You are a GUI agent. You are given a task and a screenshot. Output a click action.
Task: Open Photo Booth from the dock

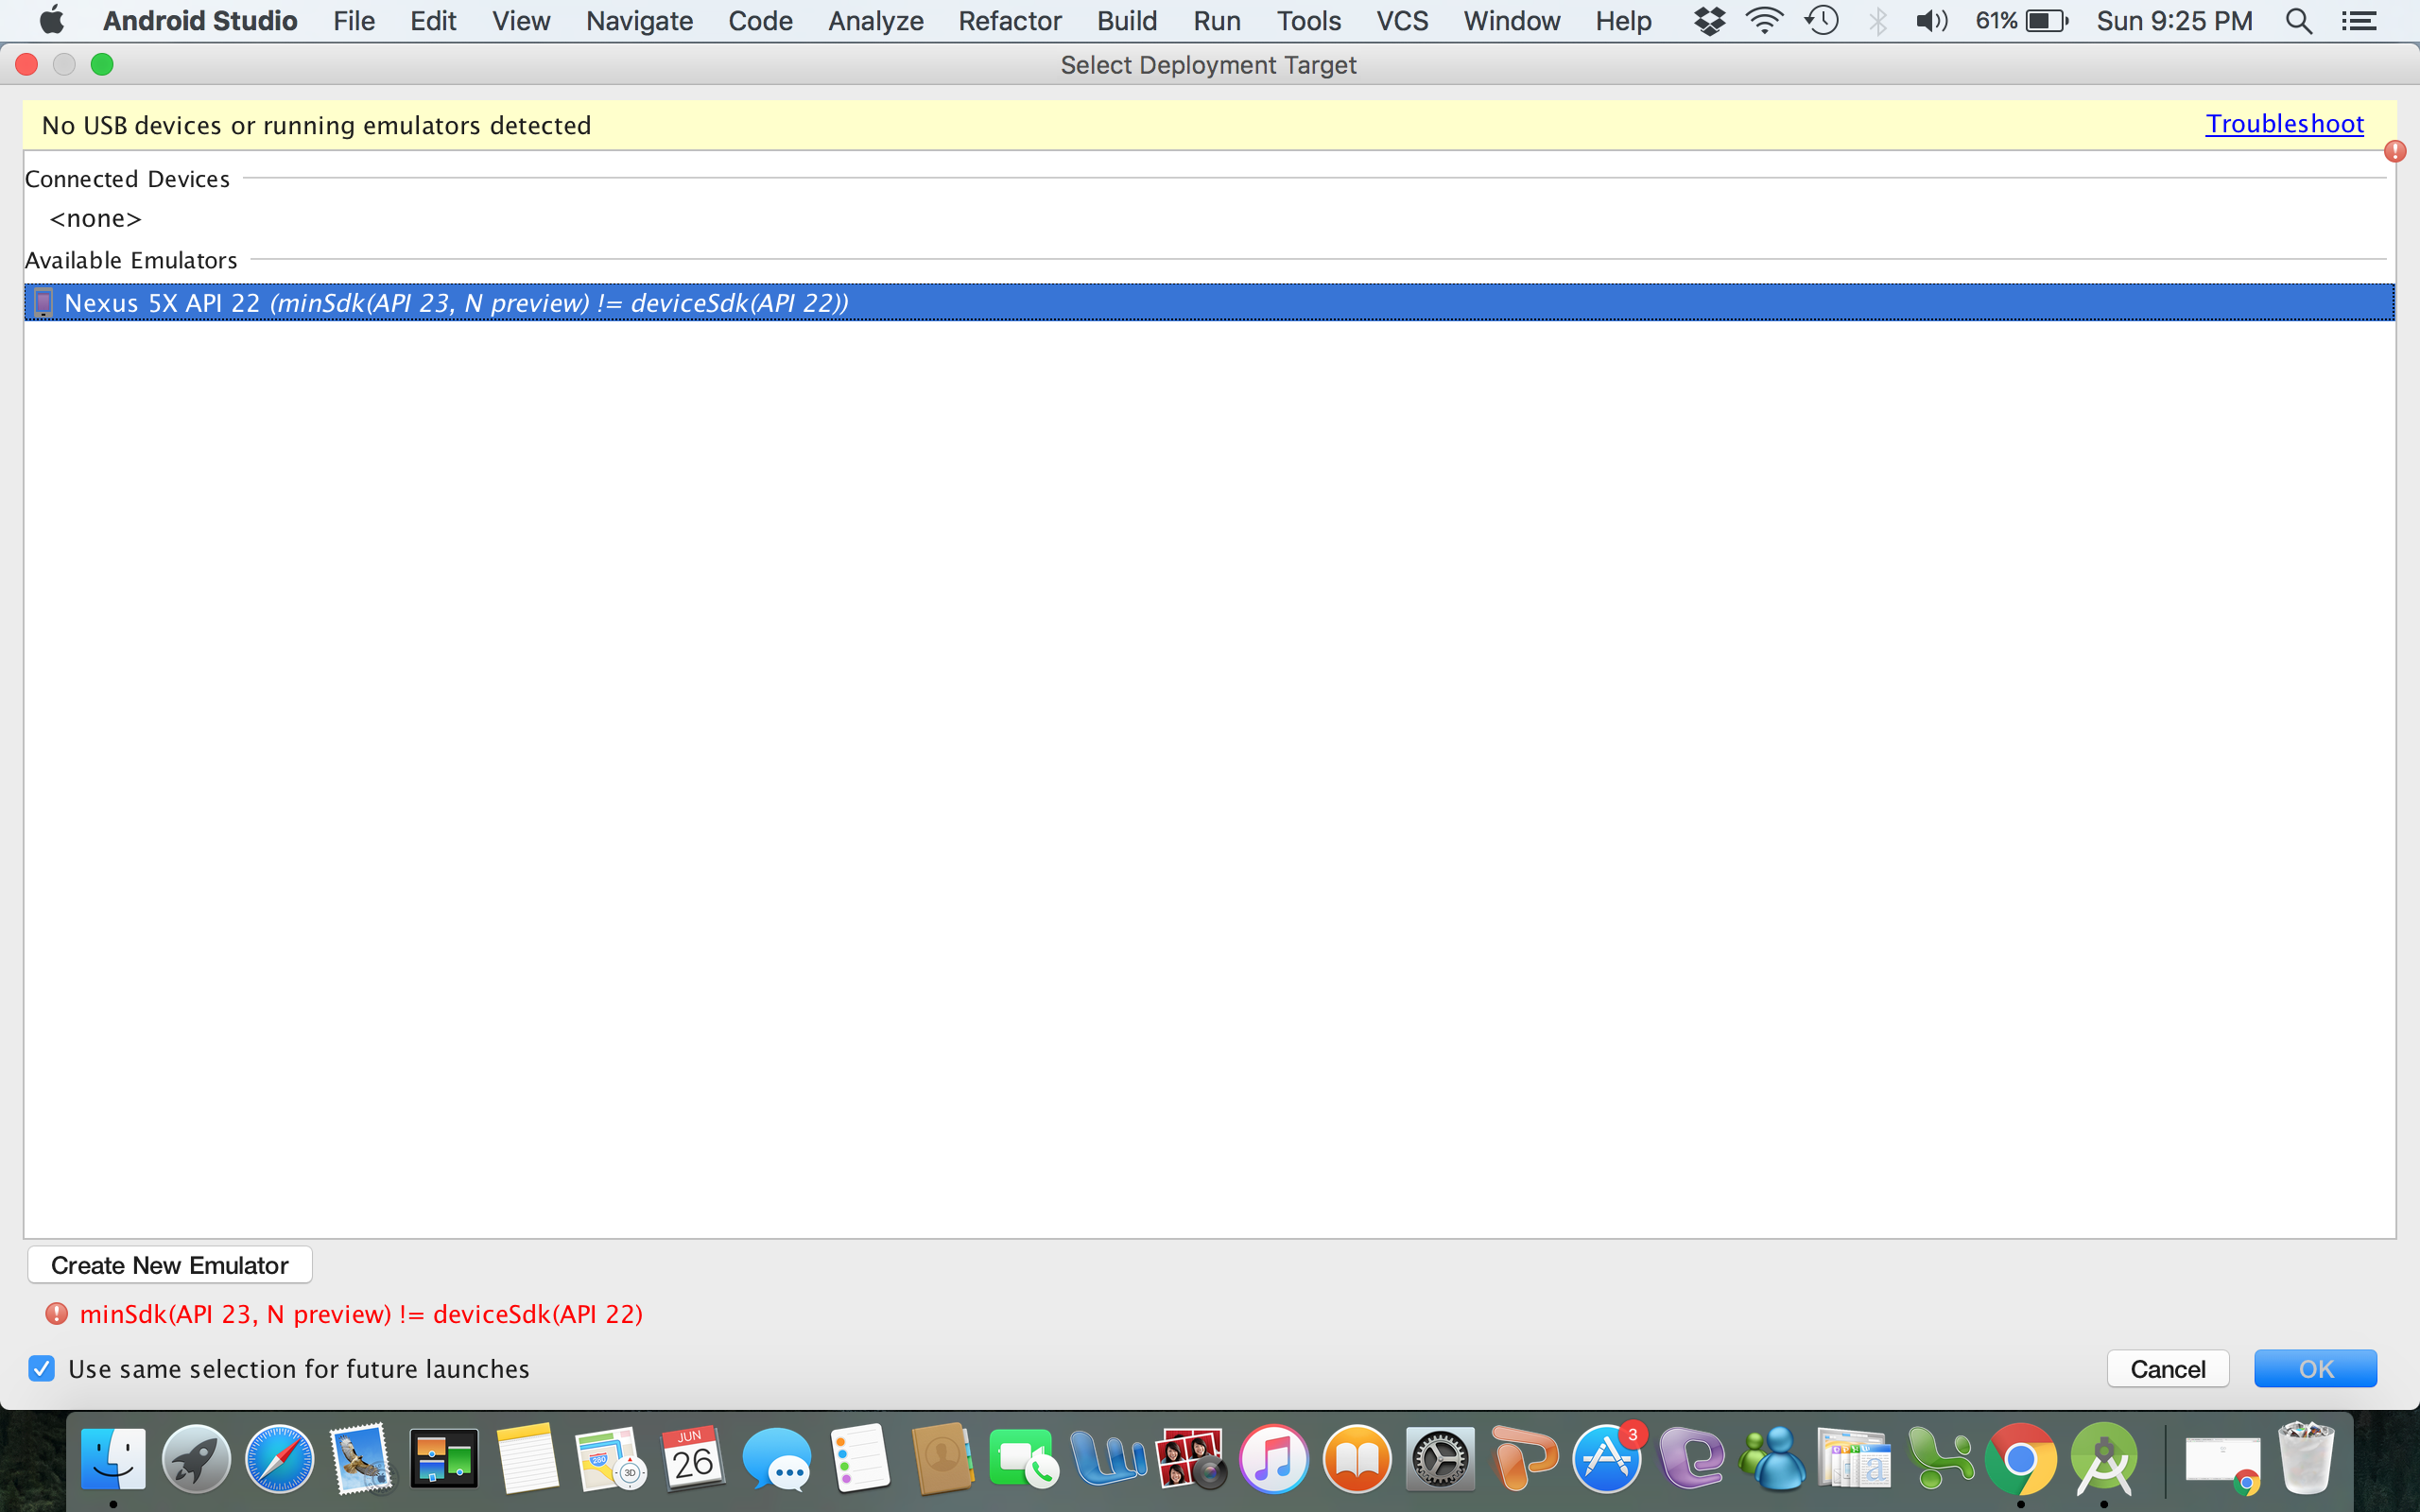click(x=1190, y=1459)
